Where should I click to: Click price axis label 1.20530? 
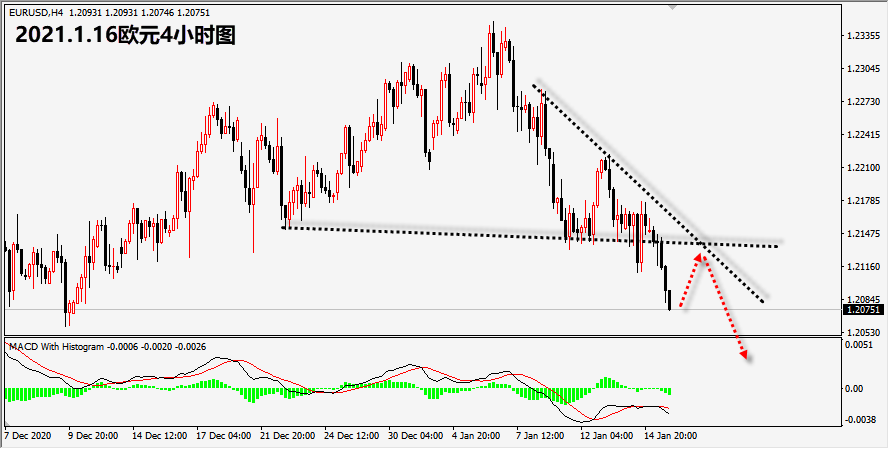(x=863, y=332)
